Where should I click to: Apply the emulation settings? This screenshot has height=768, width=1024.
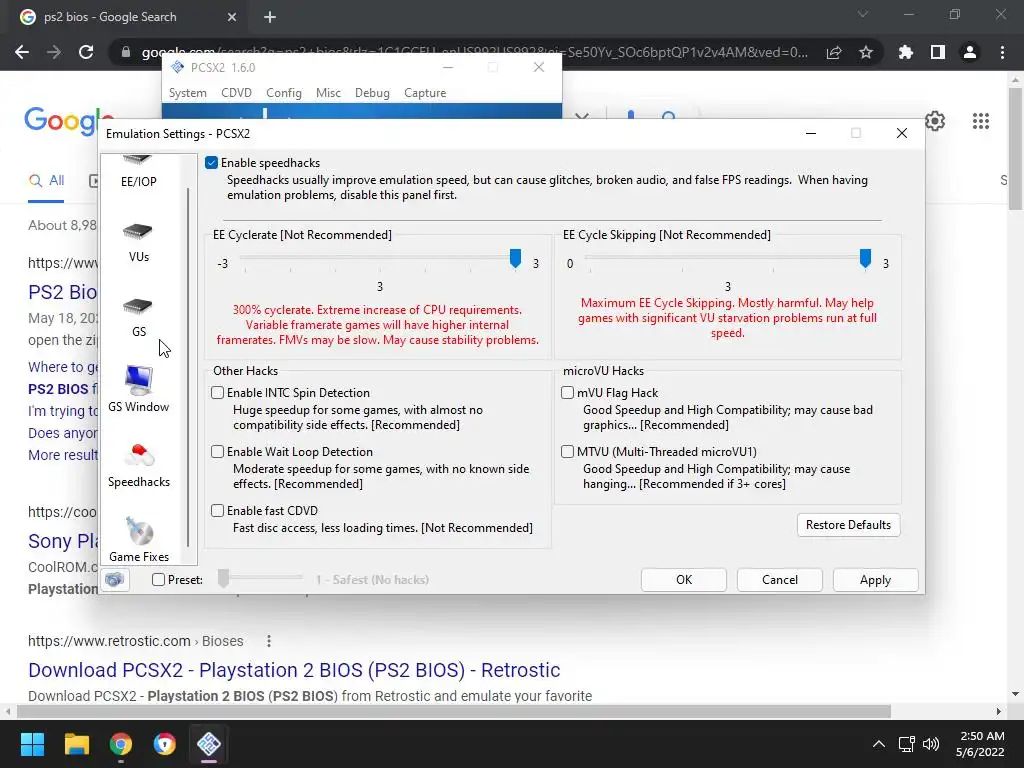(x=875, y=580)
